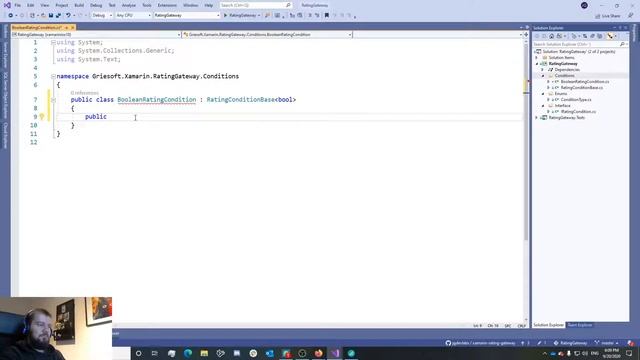This screenshot has height=360, width=640.
Task: Open the Edit menu
Action: tap(31, 5)
